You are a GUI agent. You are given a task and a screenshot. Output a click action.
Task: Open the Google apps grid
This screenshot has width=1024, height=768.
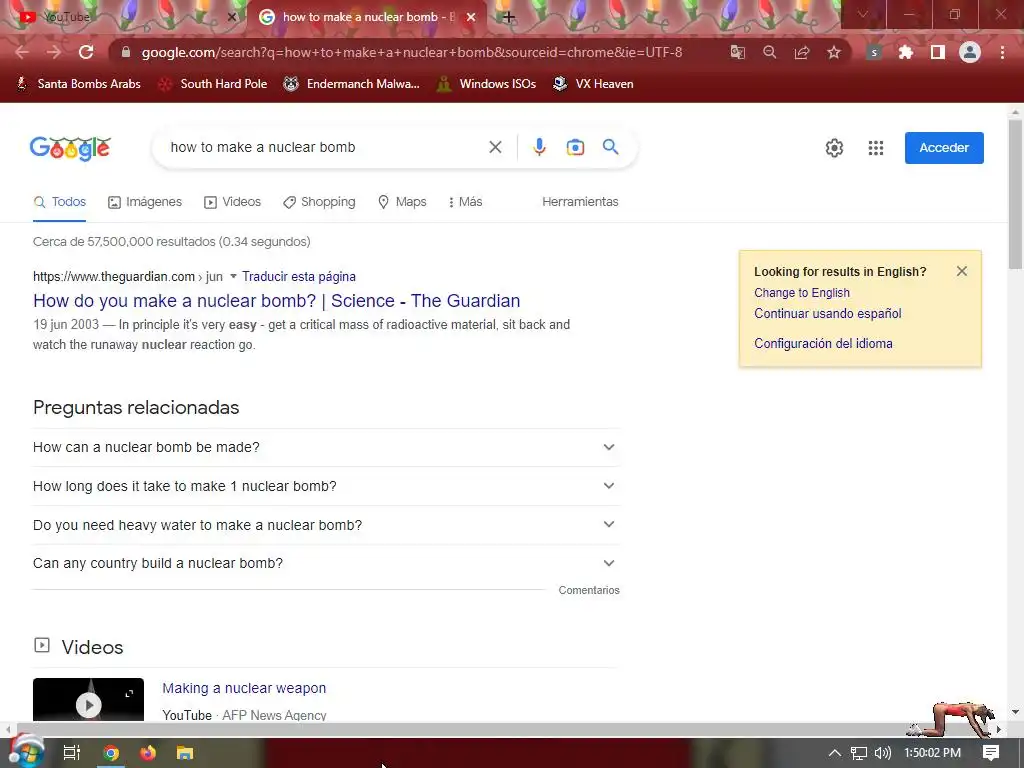(x=876, y=148)
